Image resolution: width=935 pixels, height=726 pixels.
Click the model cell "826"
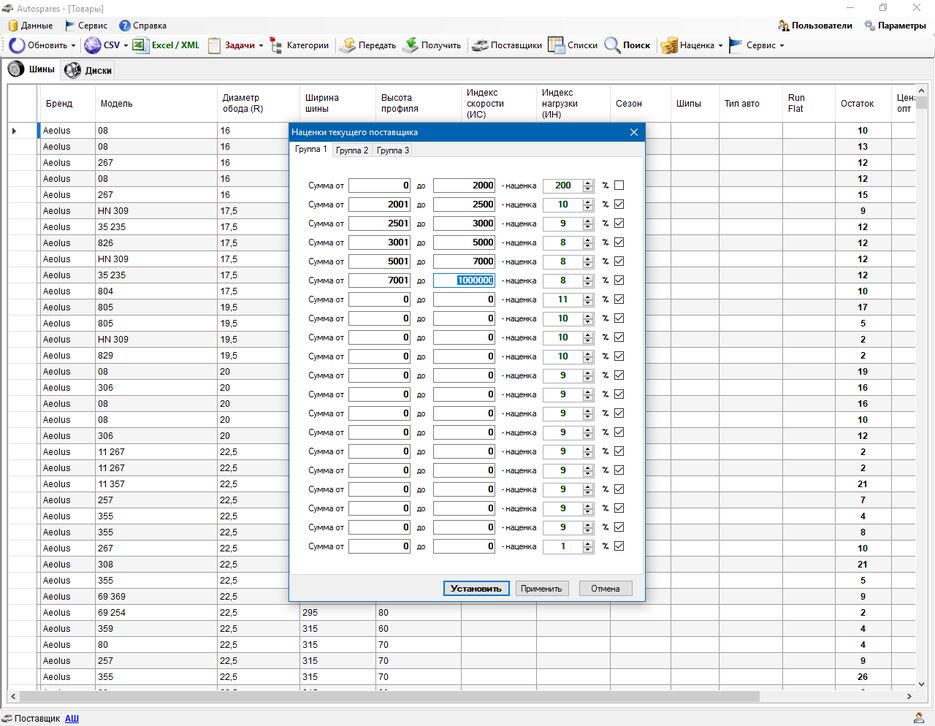coord(156,243)
